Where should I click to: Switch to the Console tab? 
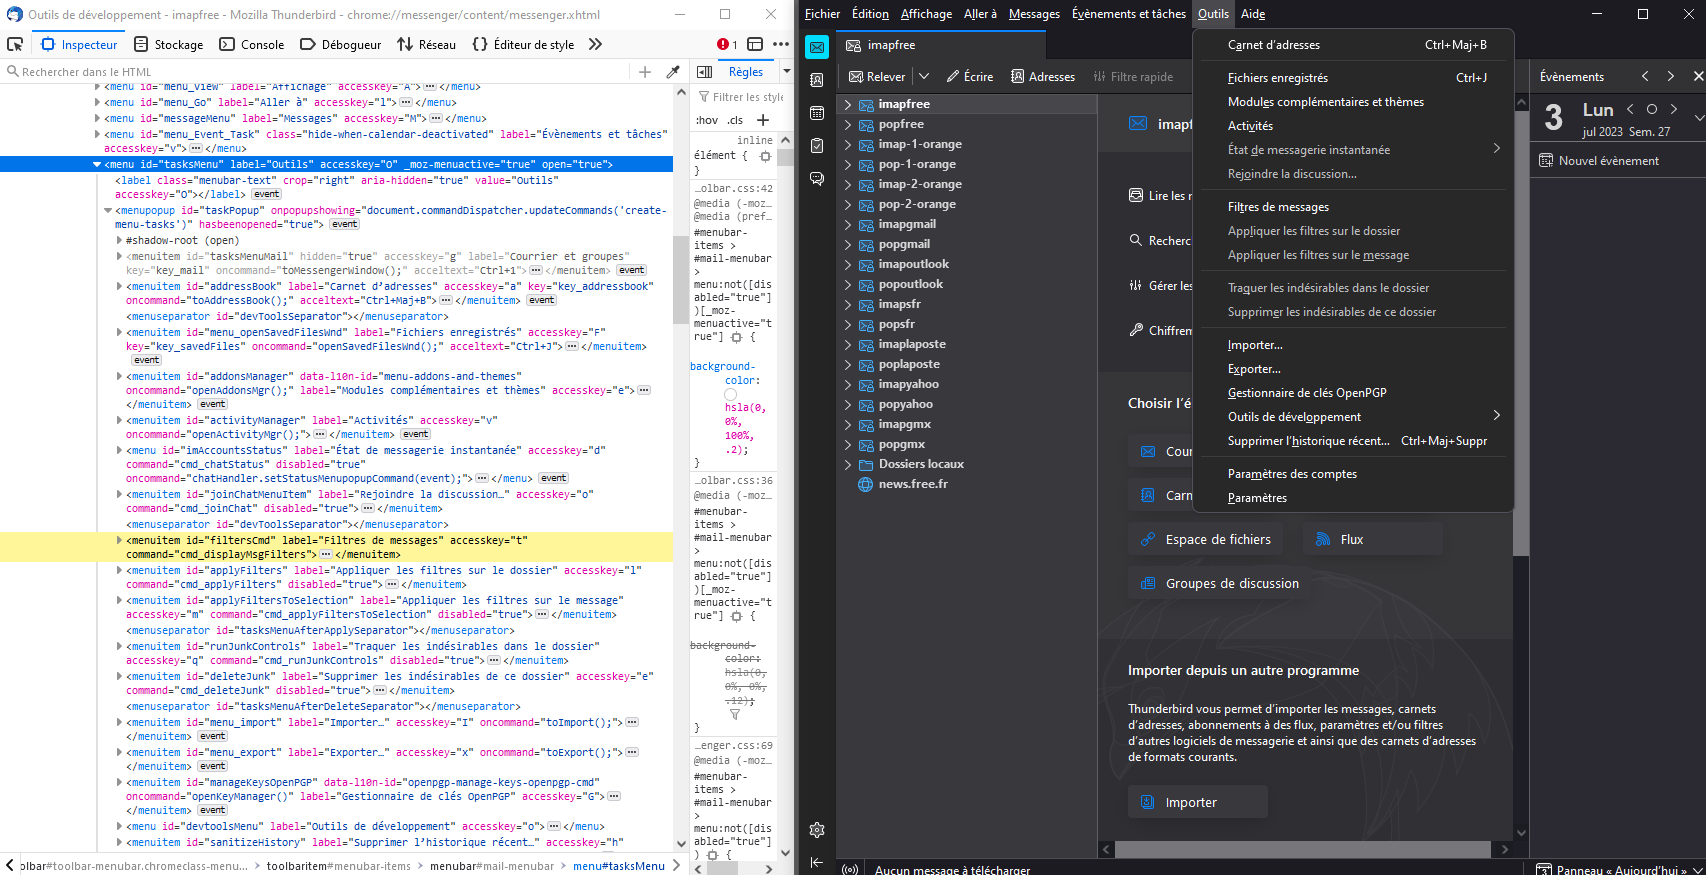252,44
